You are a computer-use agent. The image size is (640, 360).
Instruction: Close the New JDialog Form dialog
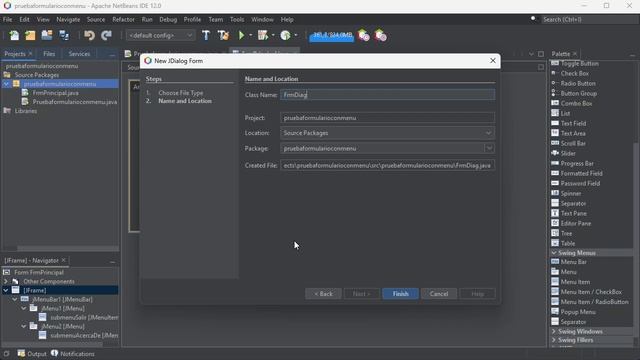coord(493,60)
